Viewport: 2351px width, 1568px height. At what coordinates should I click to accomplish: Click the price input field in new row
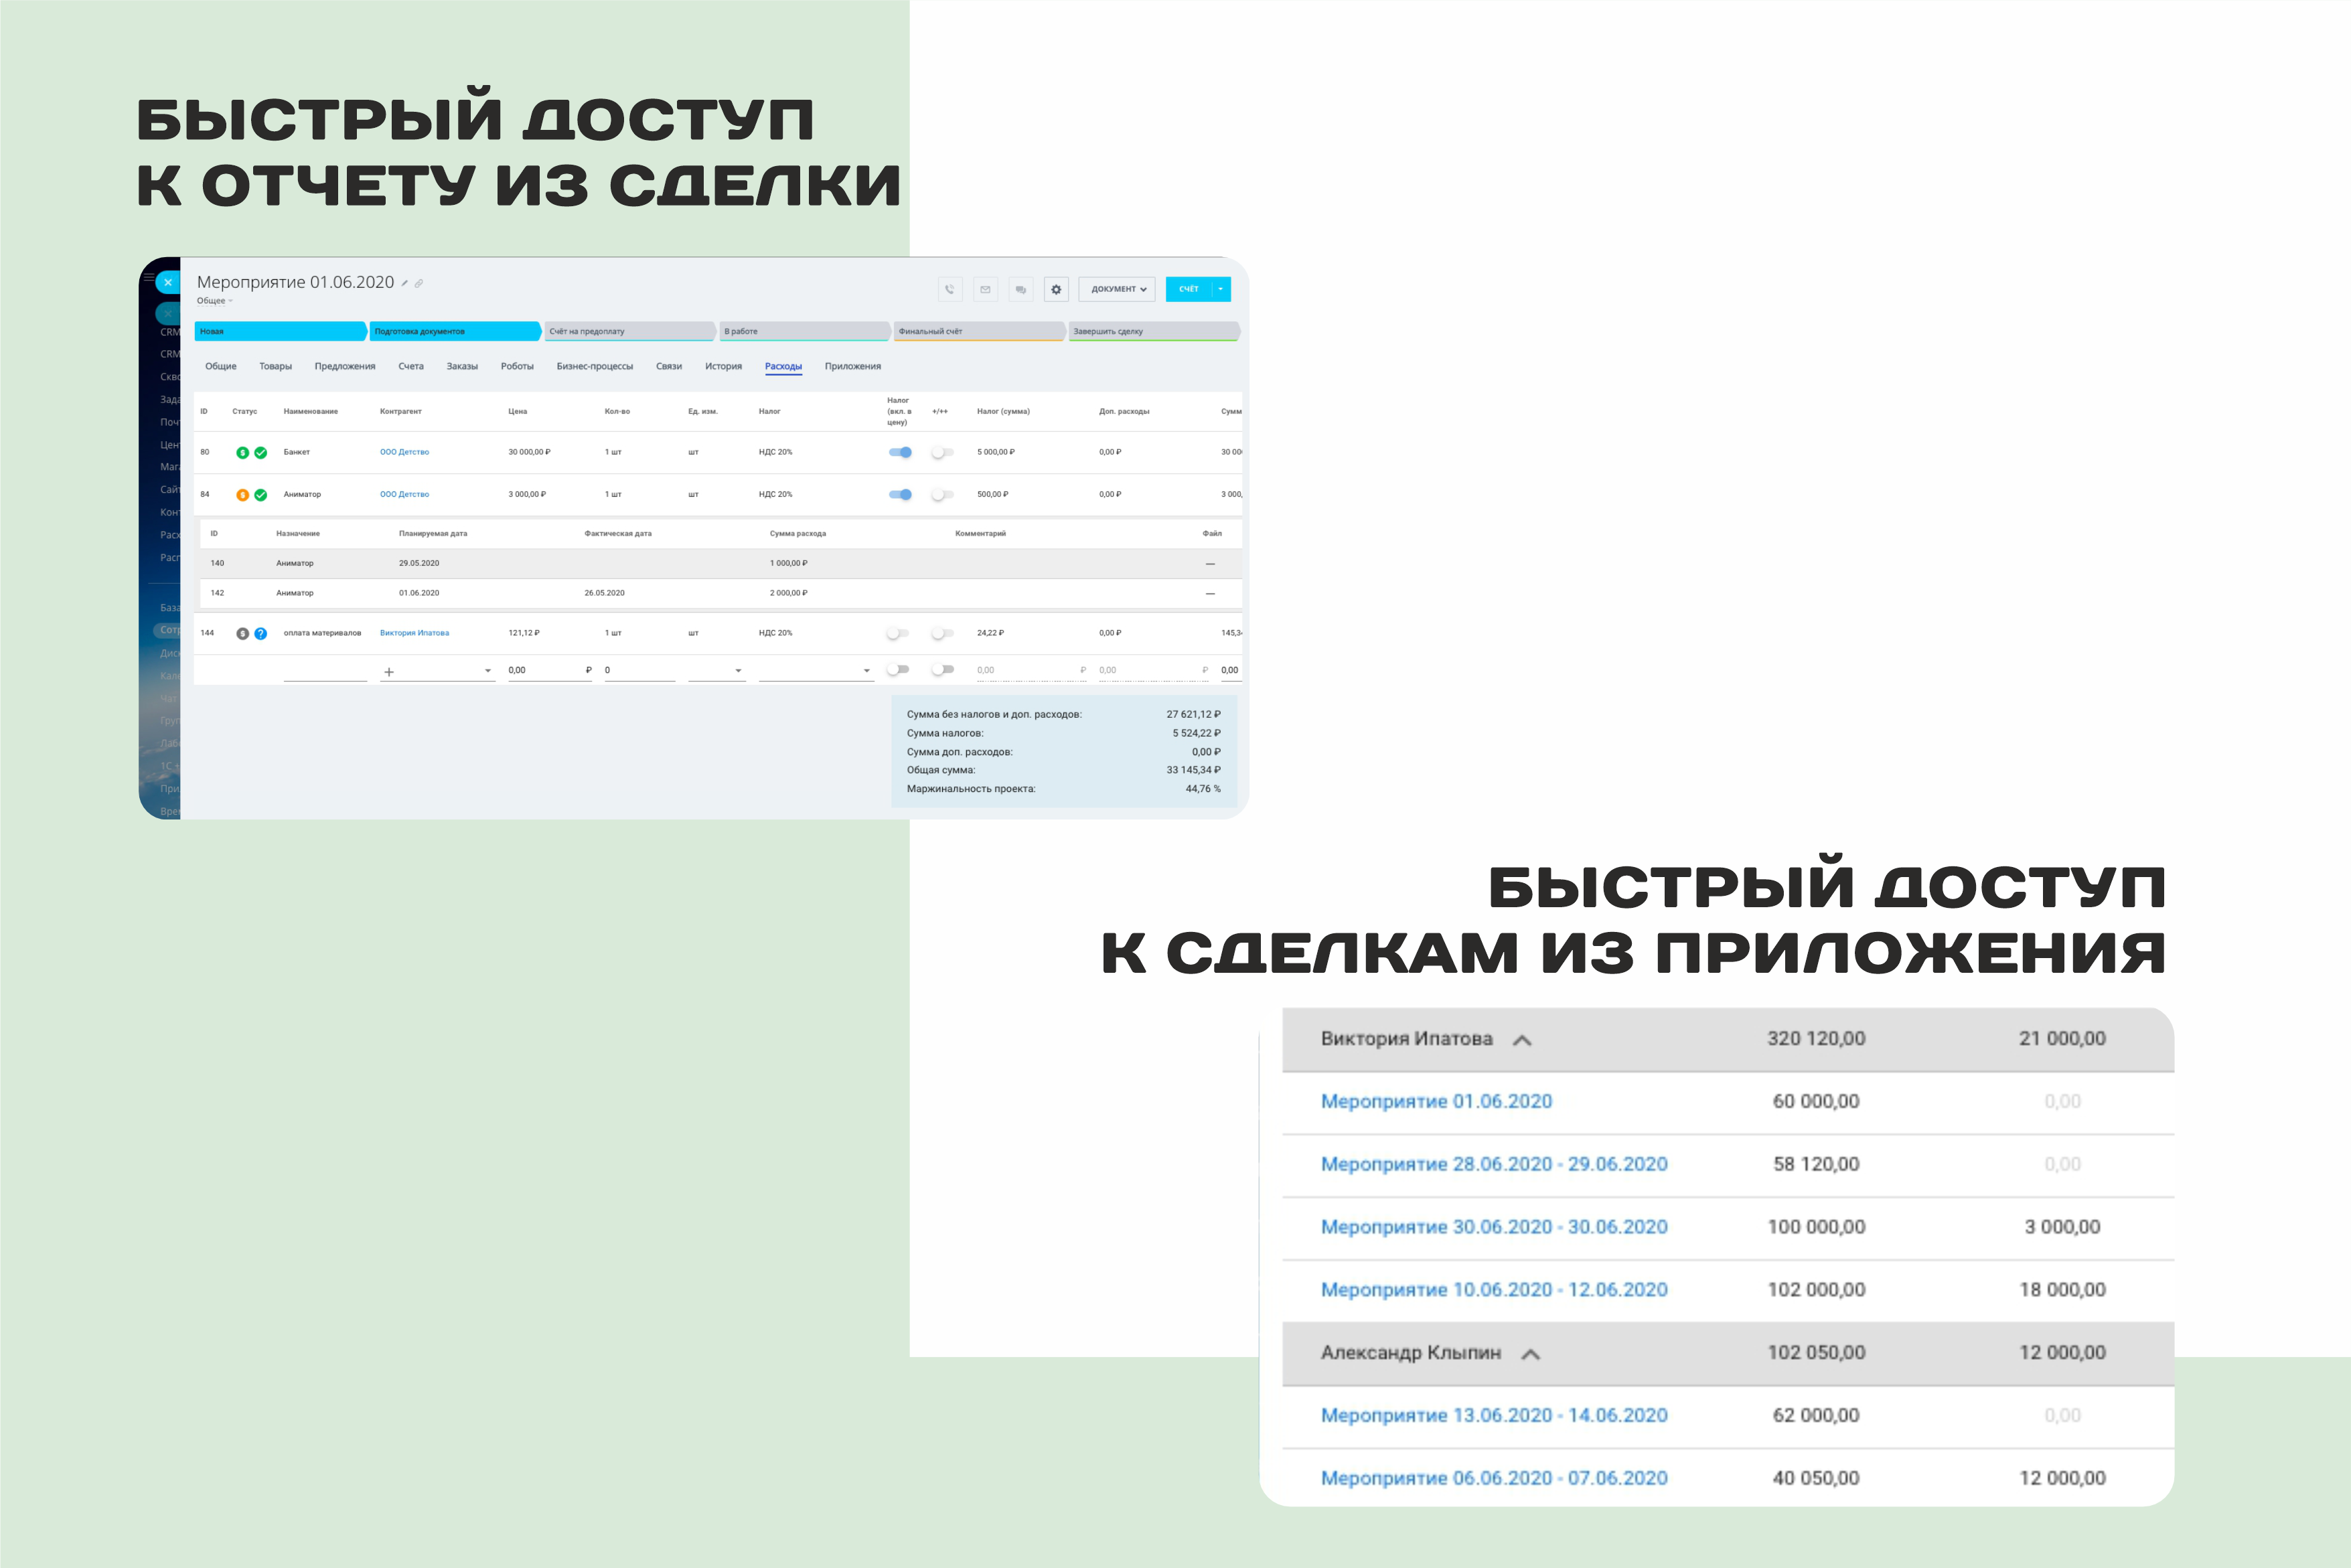544,670
